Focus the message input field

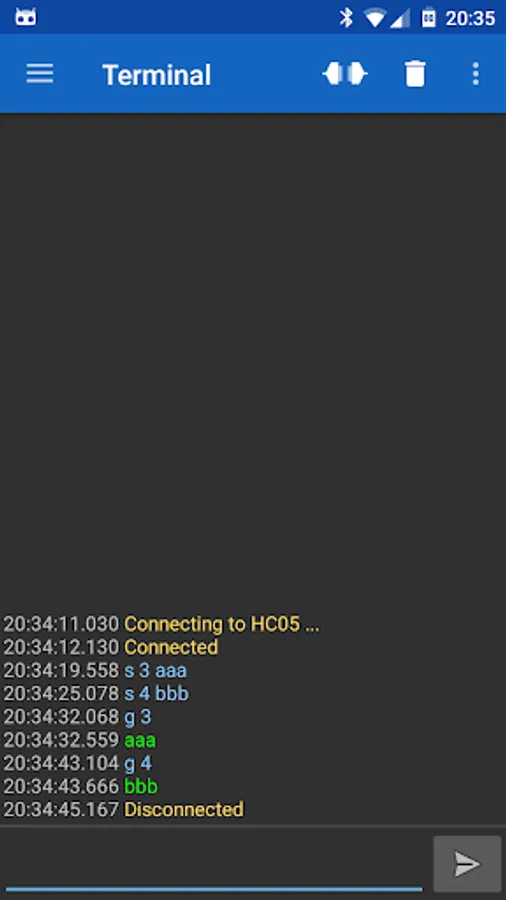pos(214,863)
